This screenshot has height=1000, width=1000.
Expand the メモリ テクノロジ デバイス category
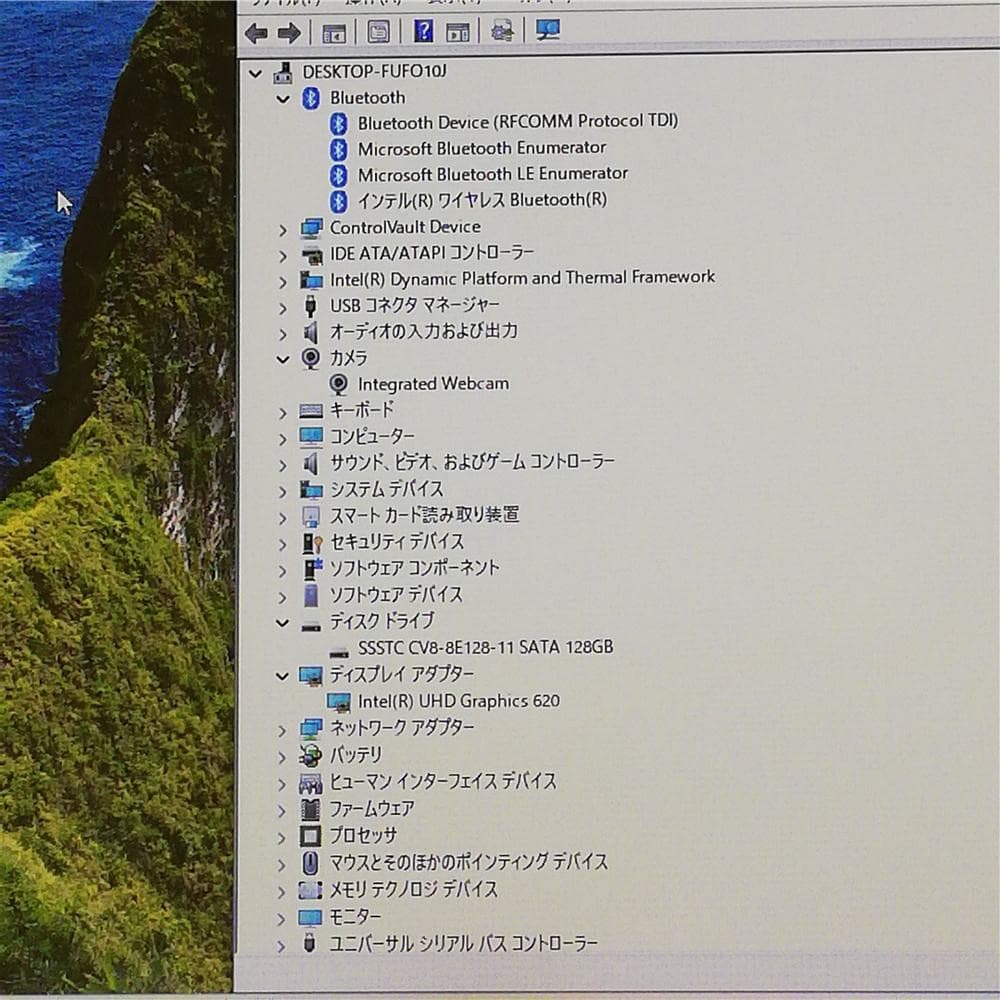point(283,892)
